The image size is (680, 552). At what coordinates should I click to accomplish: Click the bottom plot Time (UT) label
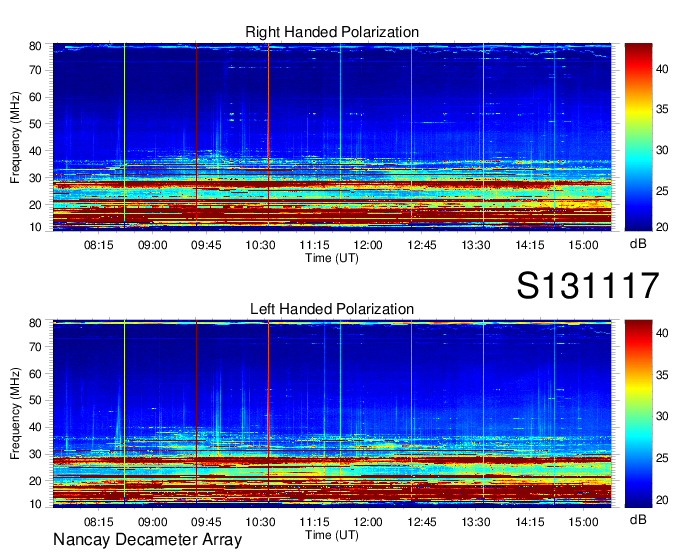point(332,535)
